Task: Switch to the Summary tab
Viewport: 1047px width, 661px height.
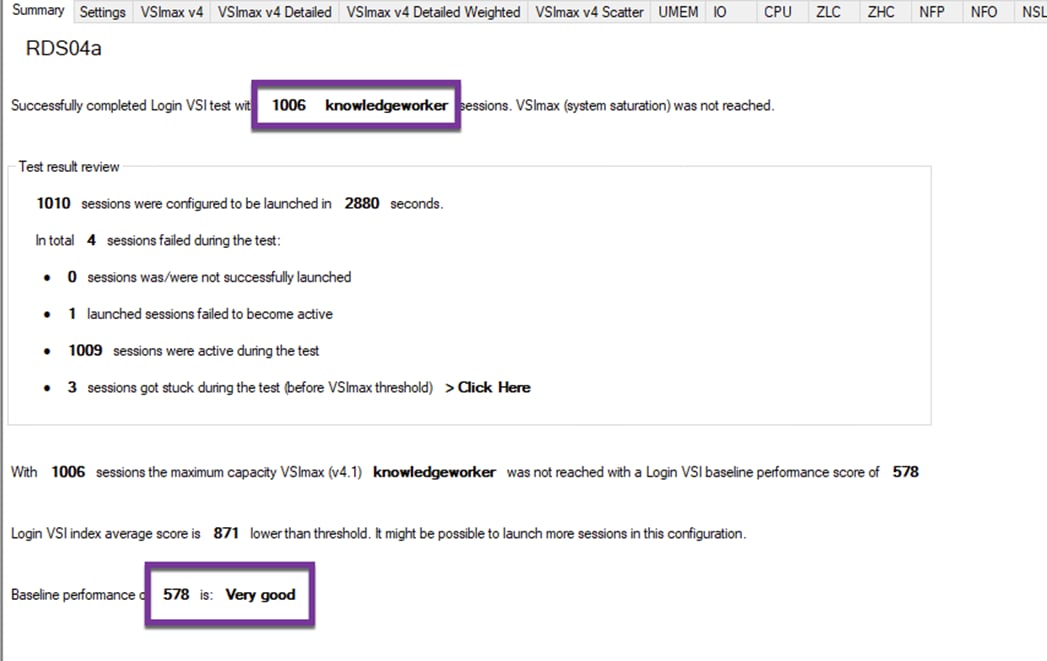Action: tap(37, 11)
